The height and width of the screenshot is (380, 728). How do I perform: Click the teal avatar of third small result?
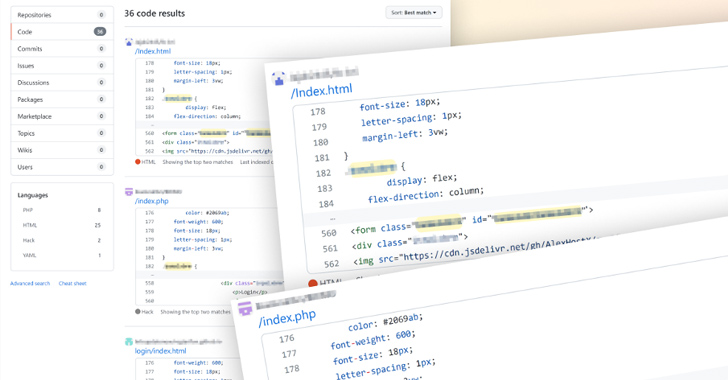[x=129, y=341]
